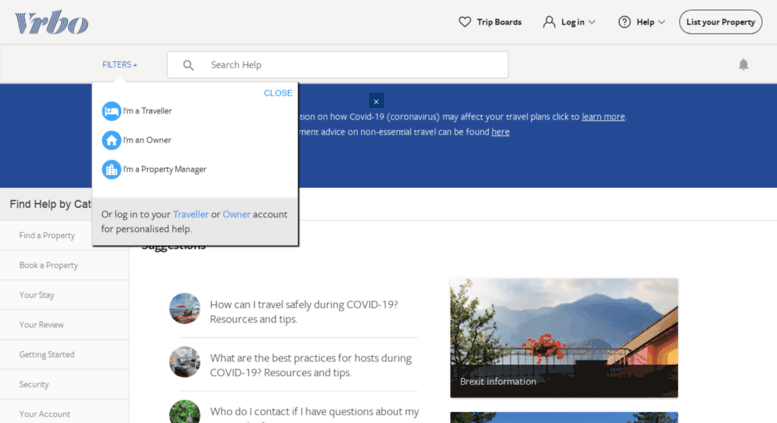Open 'Who do I contact' article
Screen dimensions: 777x423
(314, 414)
